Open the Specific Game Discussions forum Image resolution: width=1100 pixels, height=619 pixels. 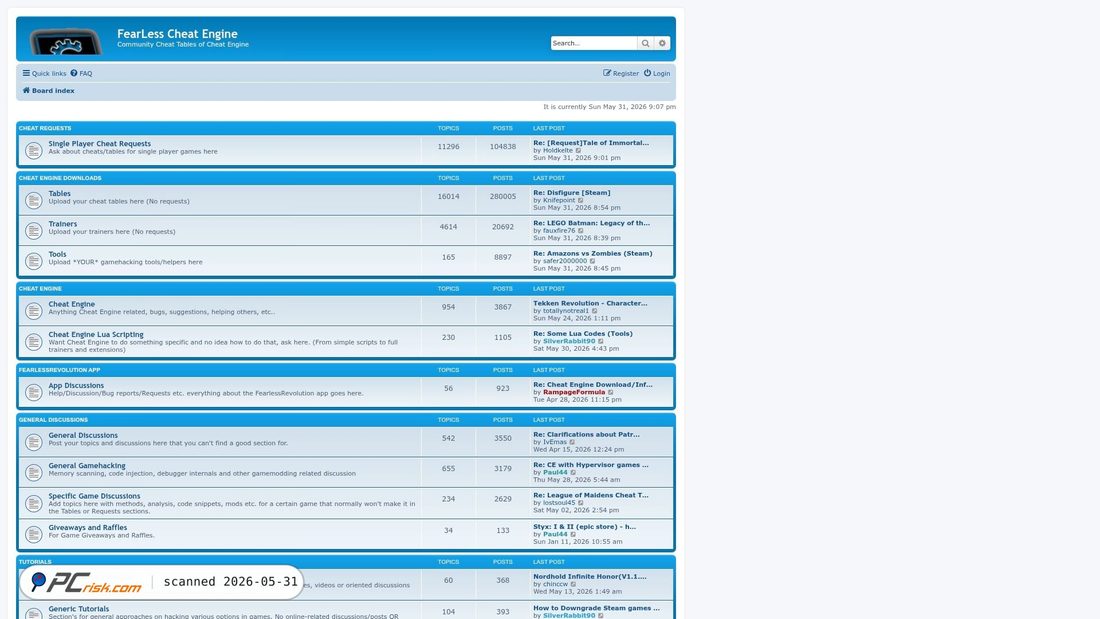(95, 496)
